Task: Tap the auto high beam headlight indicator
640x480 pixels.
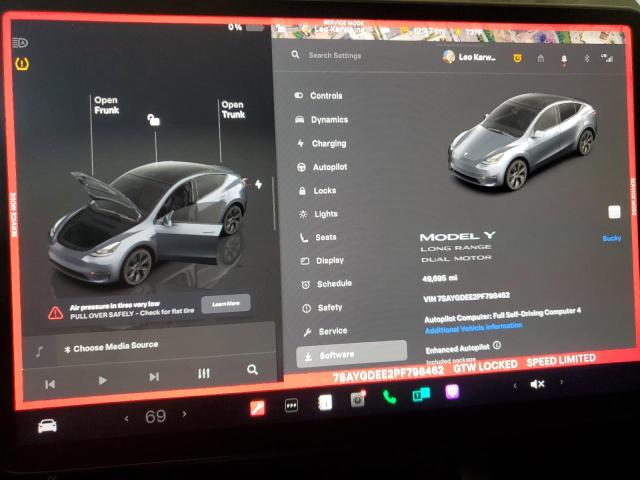Action: click(x=20, y=42)
